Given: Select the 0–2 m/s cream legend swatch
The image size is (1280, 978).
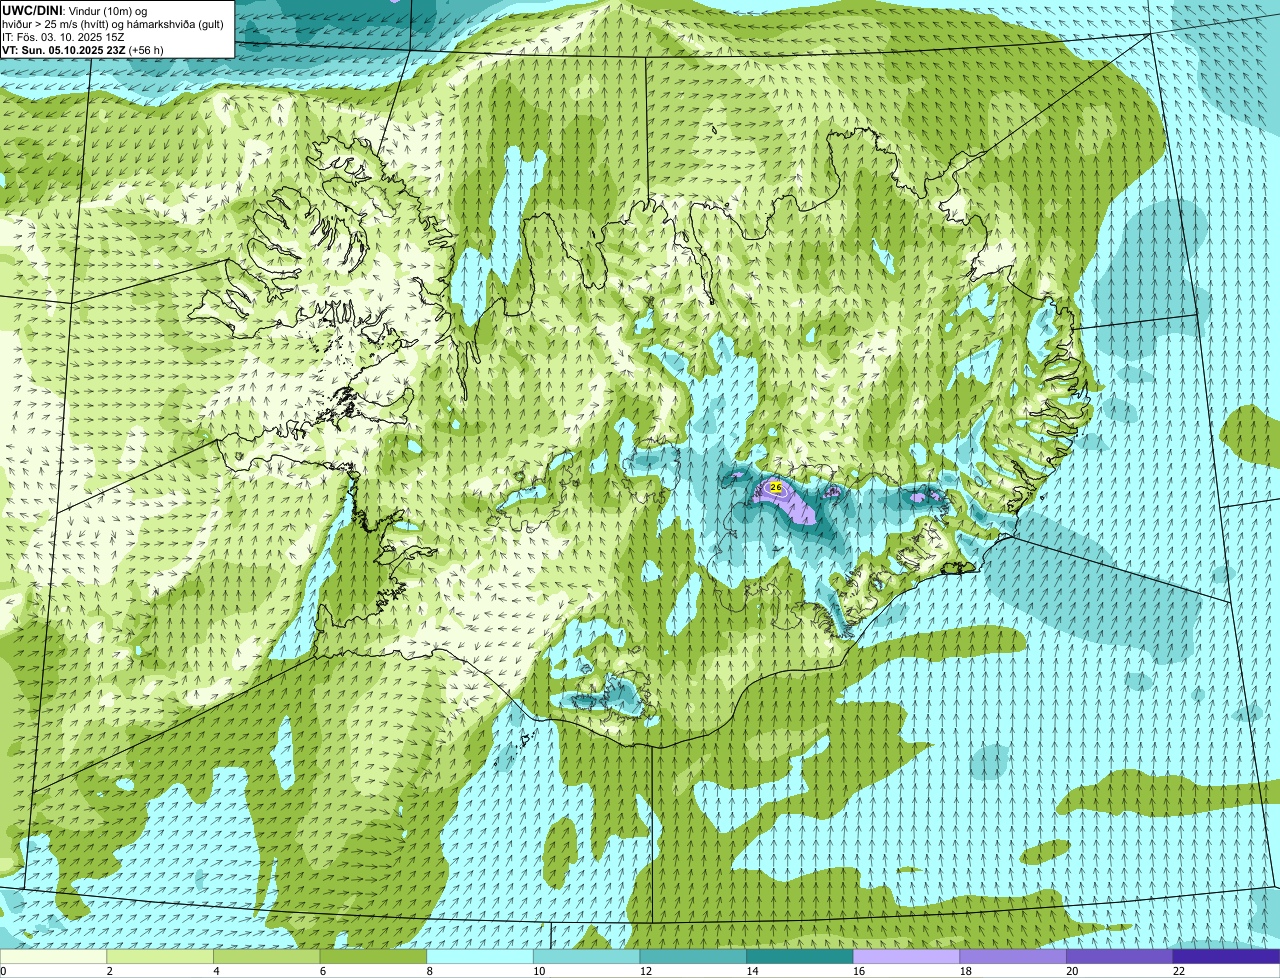Looking at the screenshot, I should click(53, 956).
